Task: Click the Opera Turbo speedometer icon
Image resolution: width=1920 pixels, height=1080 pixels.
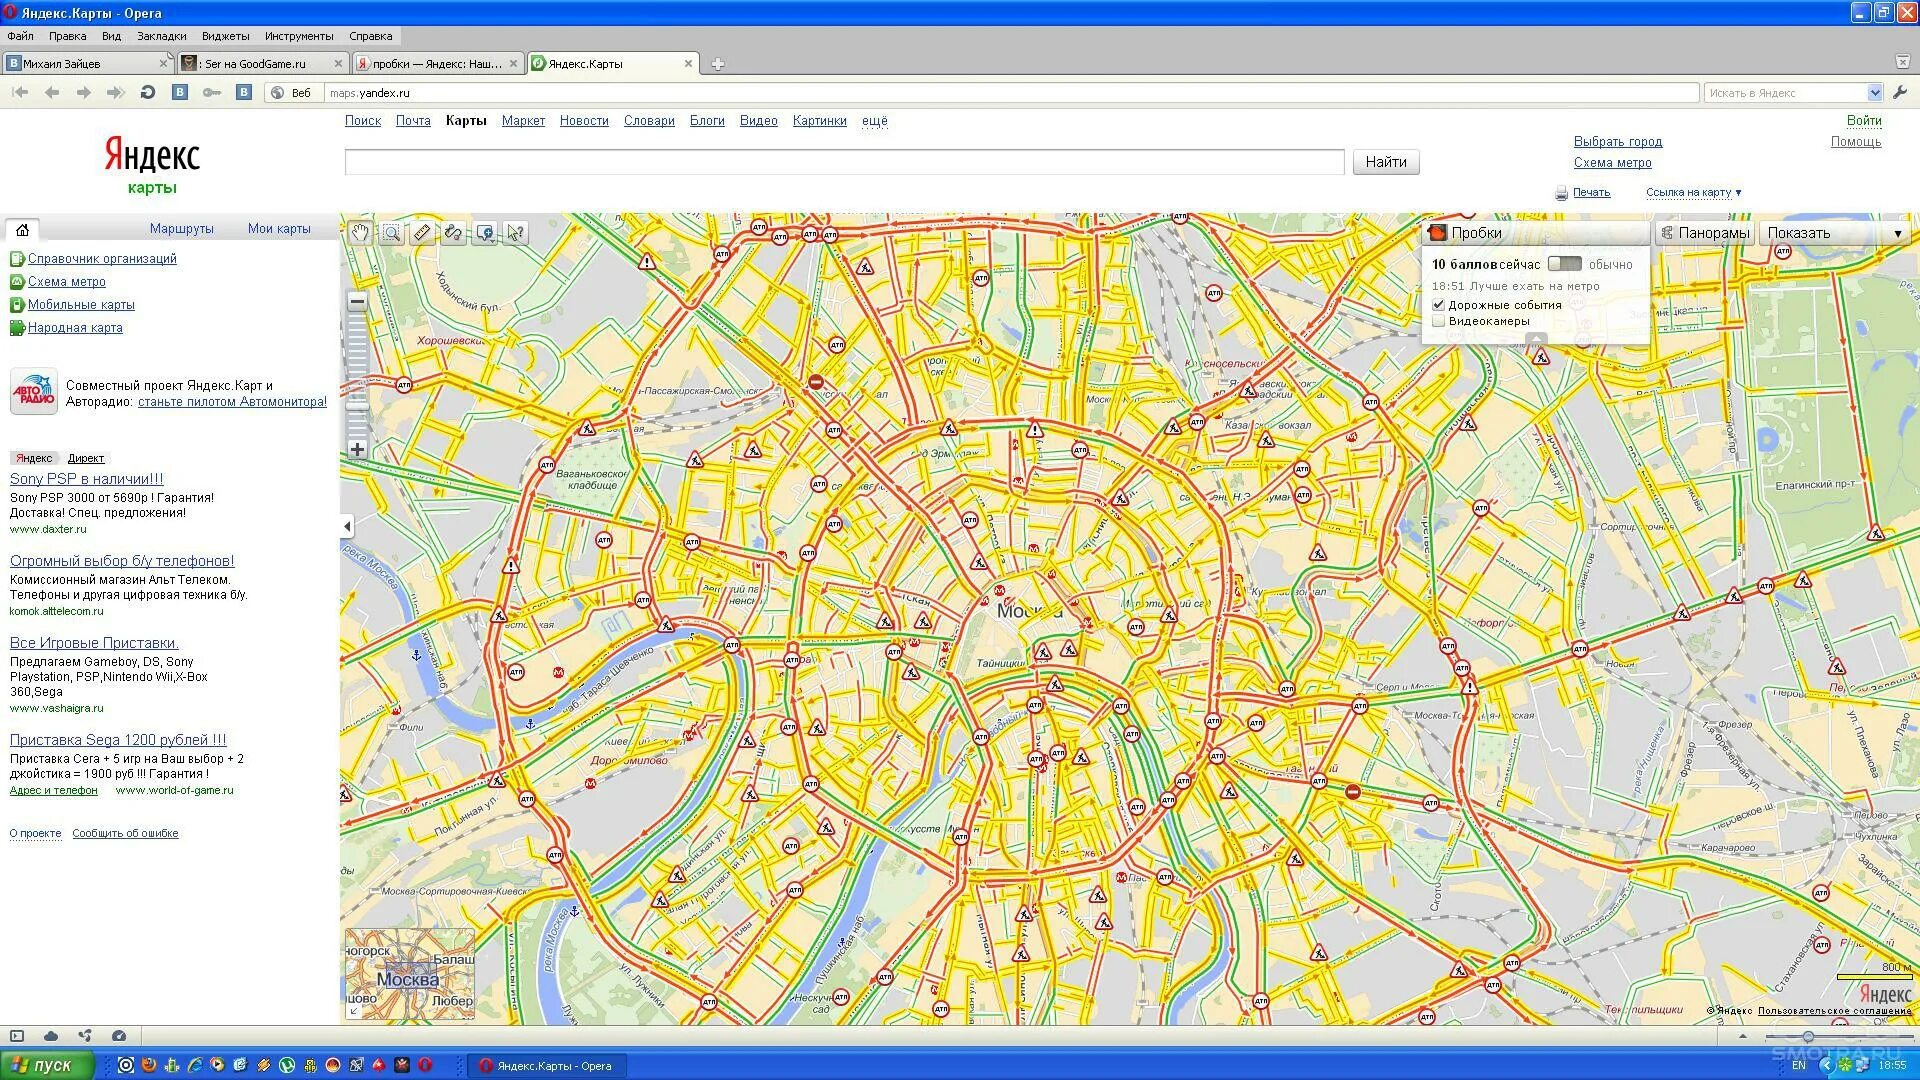Action: (119, 1036)
